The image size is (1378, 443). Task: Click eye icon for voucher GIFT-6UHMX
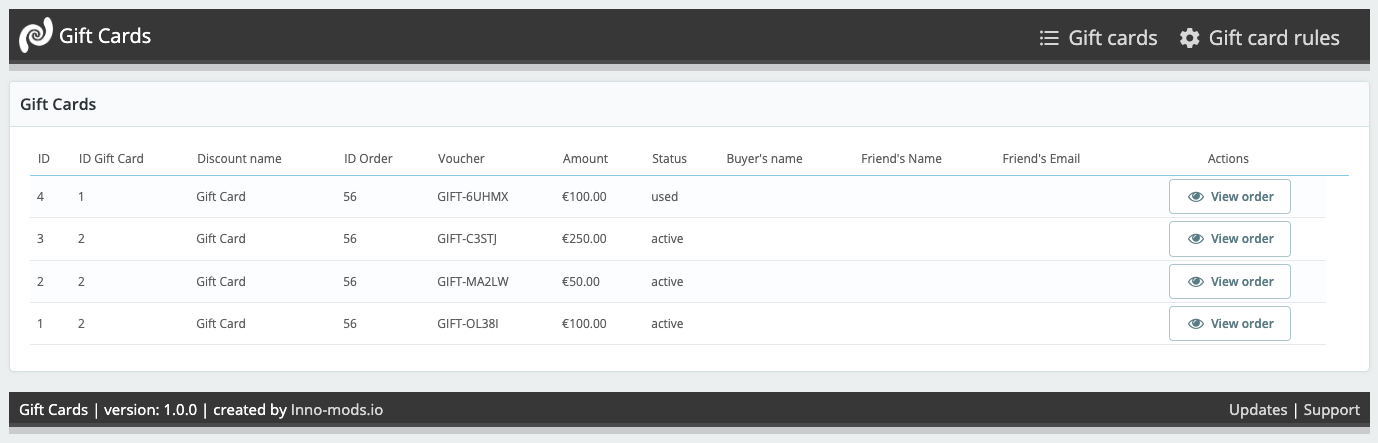[1195, 197]
